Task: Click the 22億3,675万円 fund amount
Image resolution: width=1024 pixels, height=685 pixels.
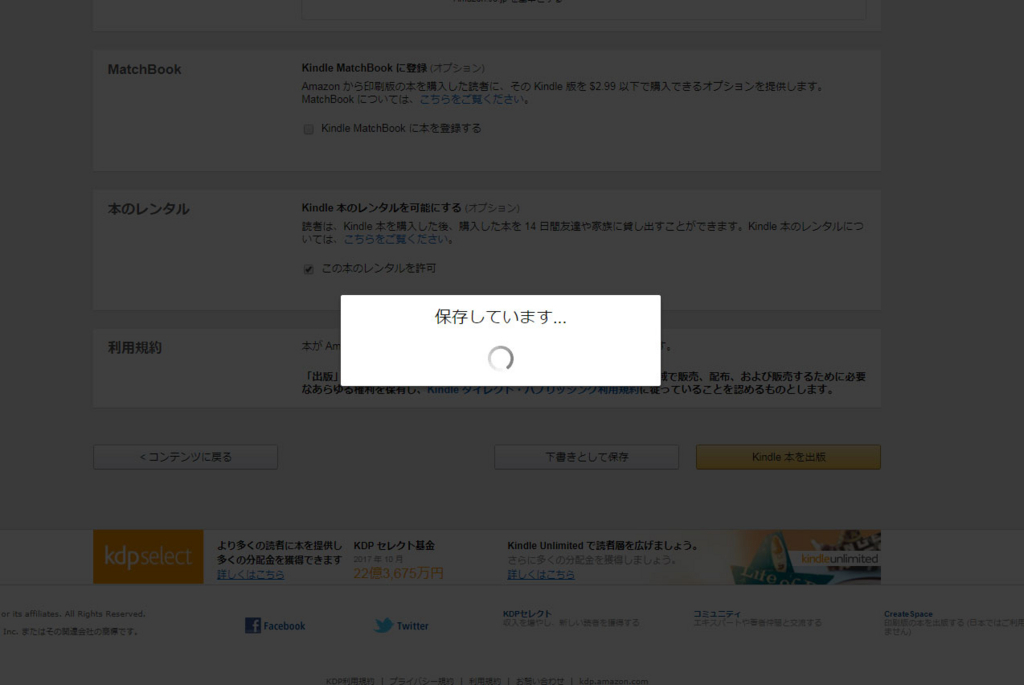Action: click(398, 573)
